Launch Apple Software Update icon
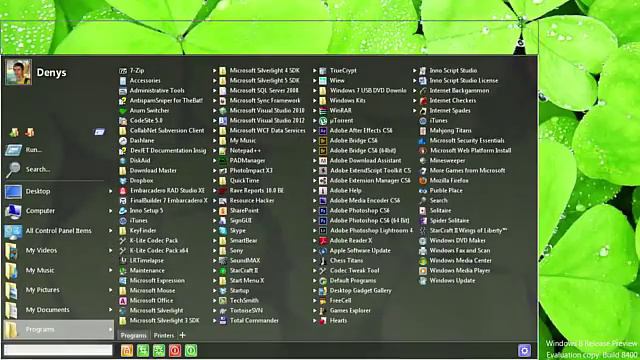 323,251
